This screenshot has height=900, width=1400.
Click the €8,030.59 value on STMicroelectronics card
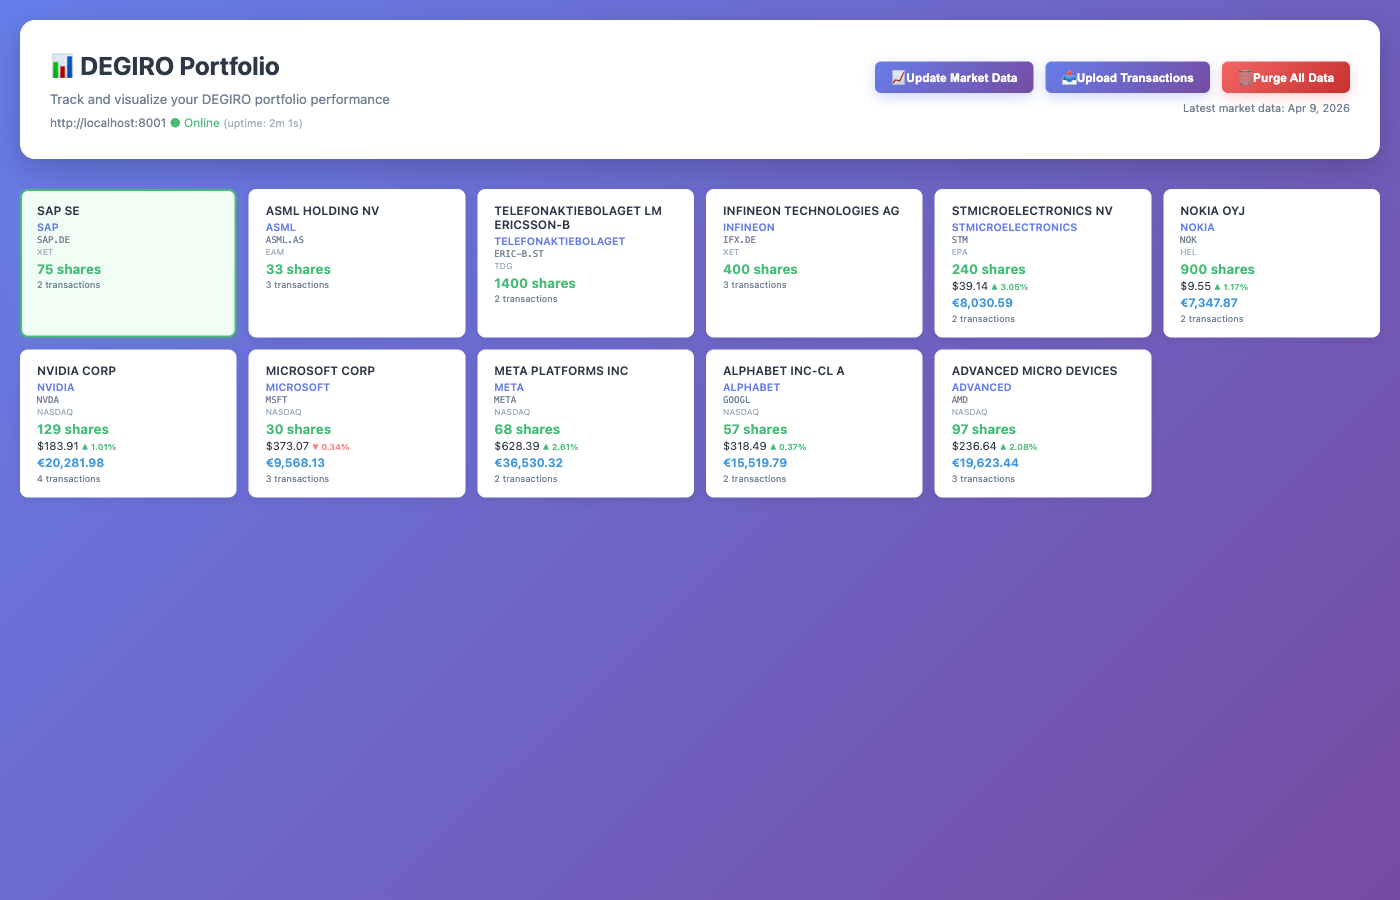click(982, 303)
